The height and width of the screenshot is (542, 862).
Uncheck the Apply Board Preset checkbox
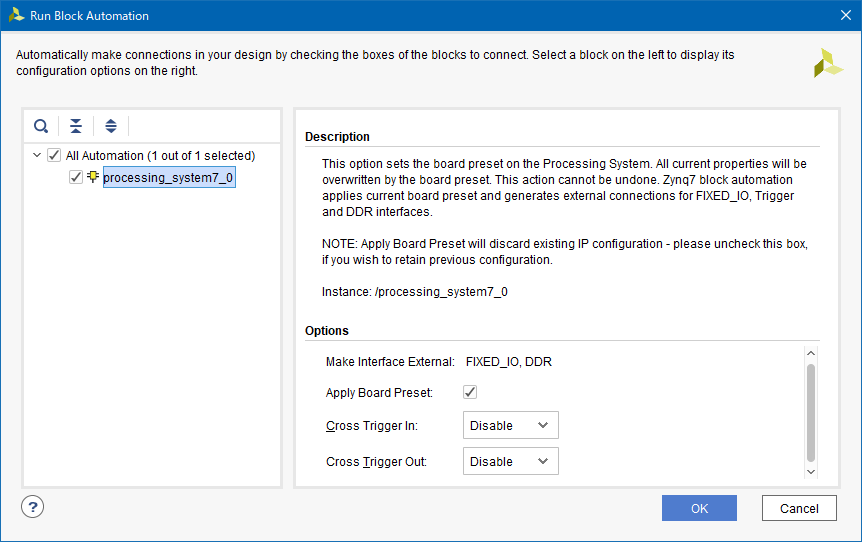tap(470, 392)
